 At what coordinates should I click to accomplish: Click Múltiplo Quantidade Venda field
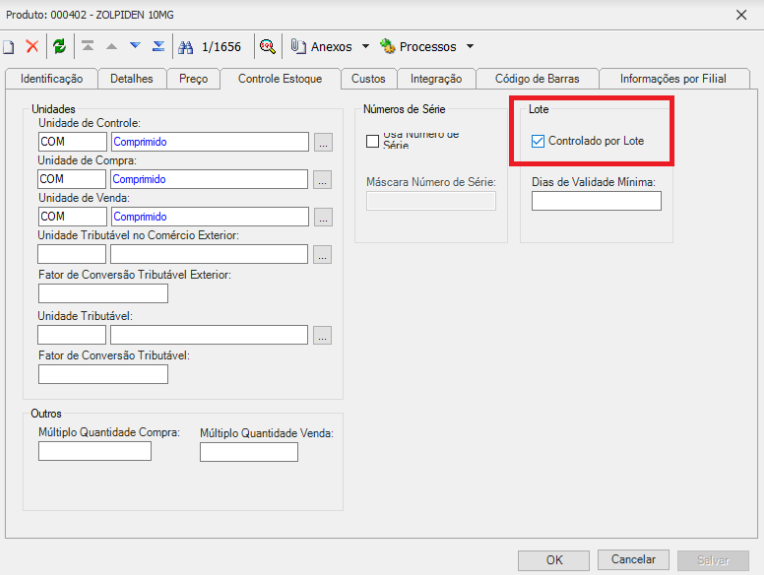[249, 452]
